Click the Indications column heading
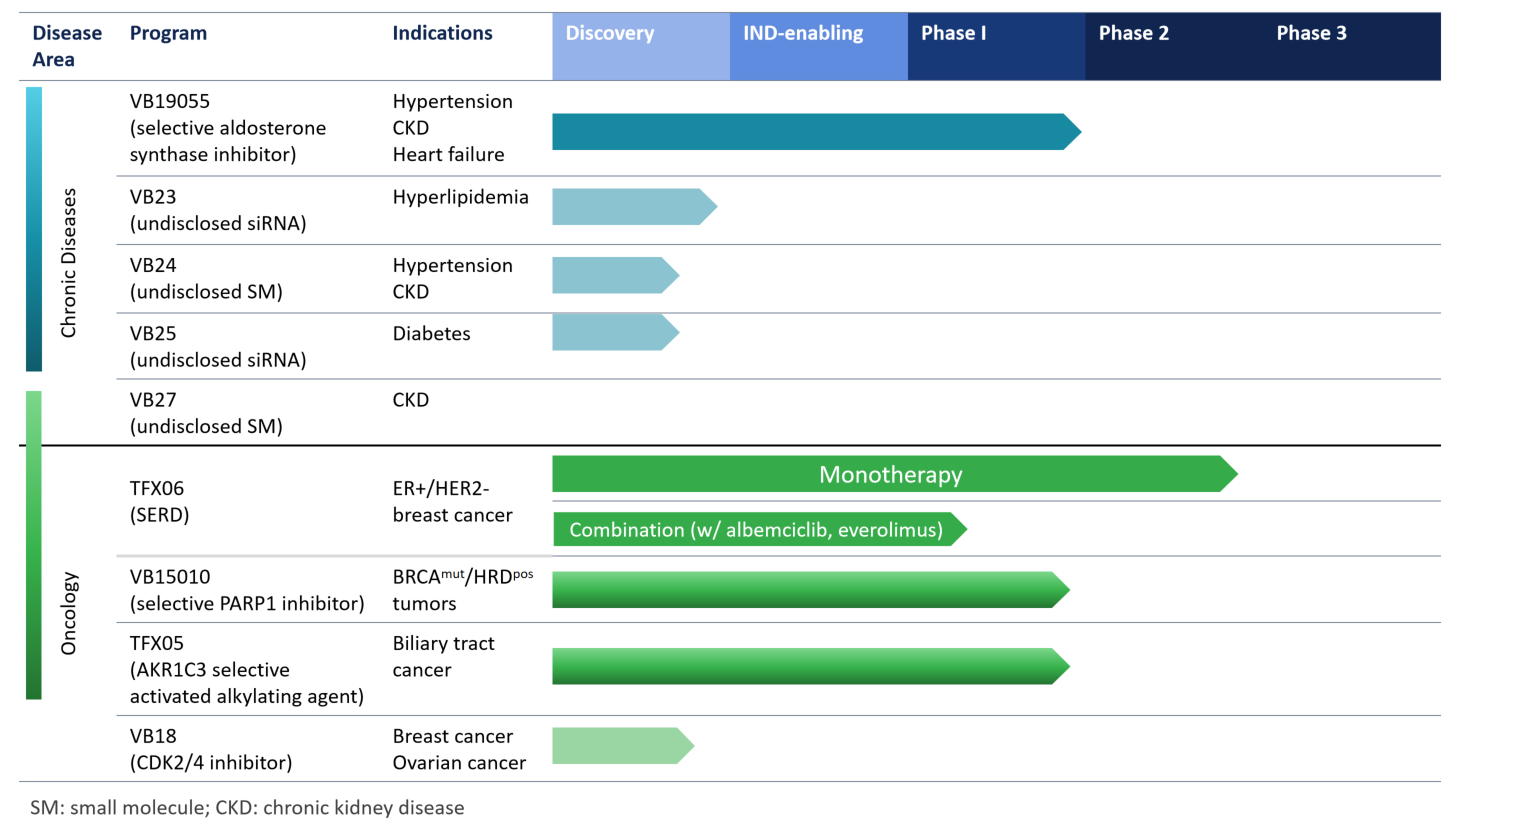1518x834 pixels. tap(442, 33)
